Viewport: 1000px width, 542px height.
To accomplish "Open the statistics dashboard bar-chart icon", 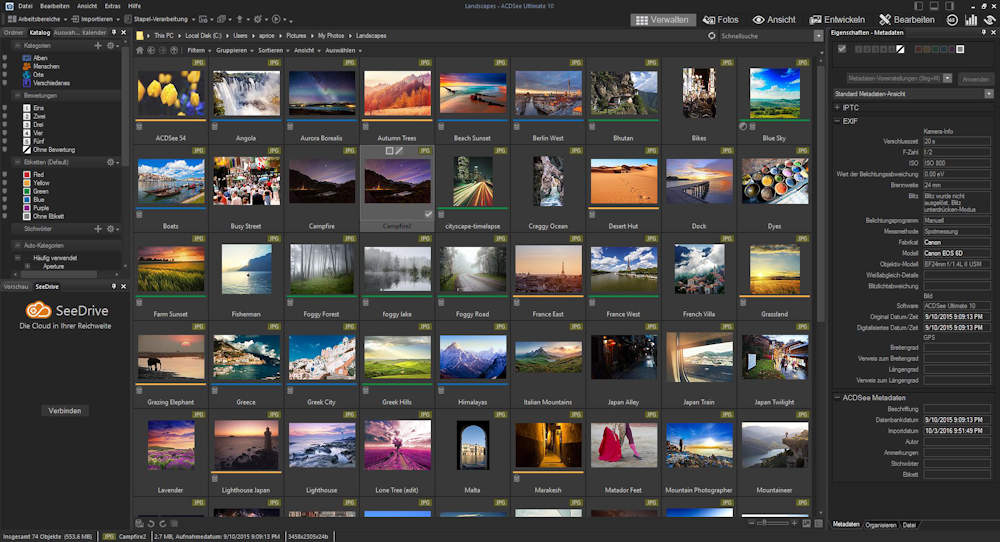I will [970, 19].
